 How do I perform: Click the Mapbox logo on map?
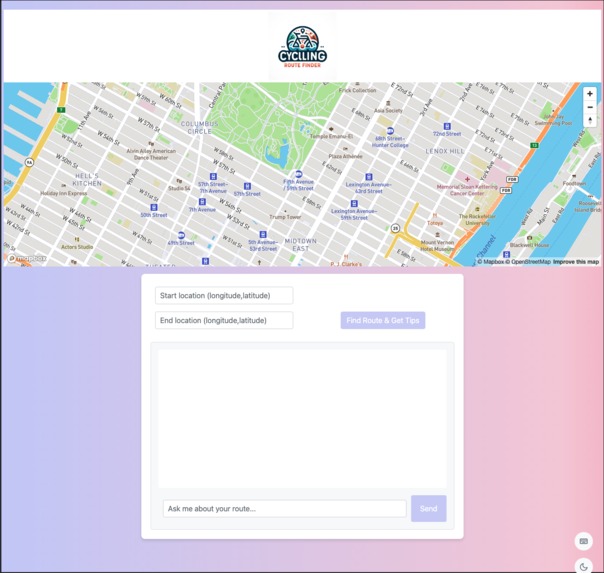pos(27,258)
